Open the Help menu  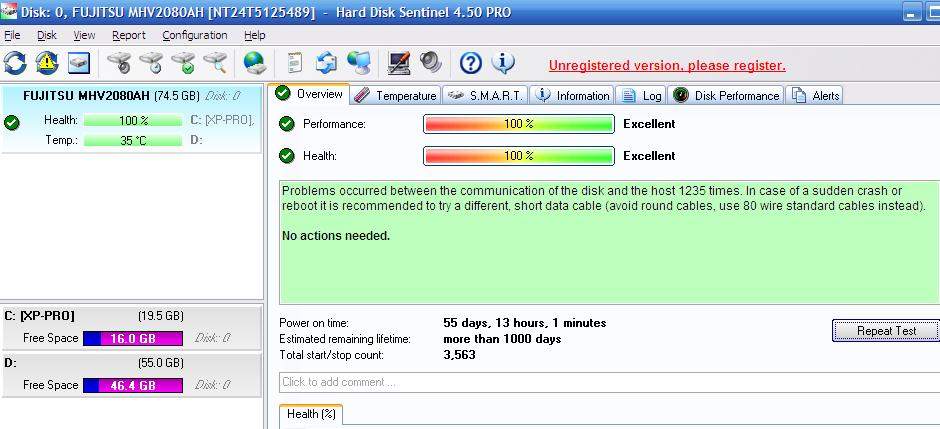(x=255, y=35)
